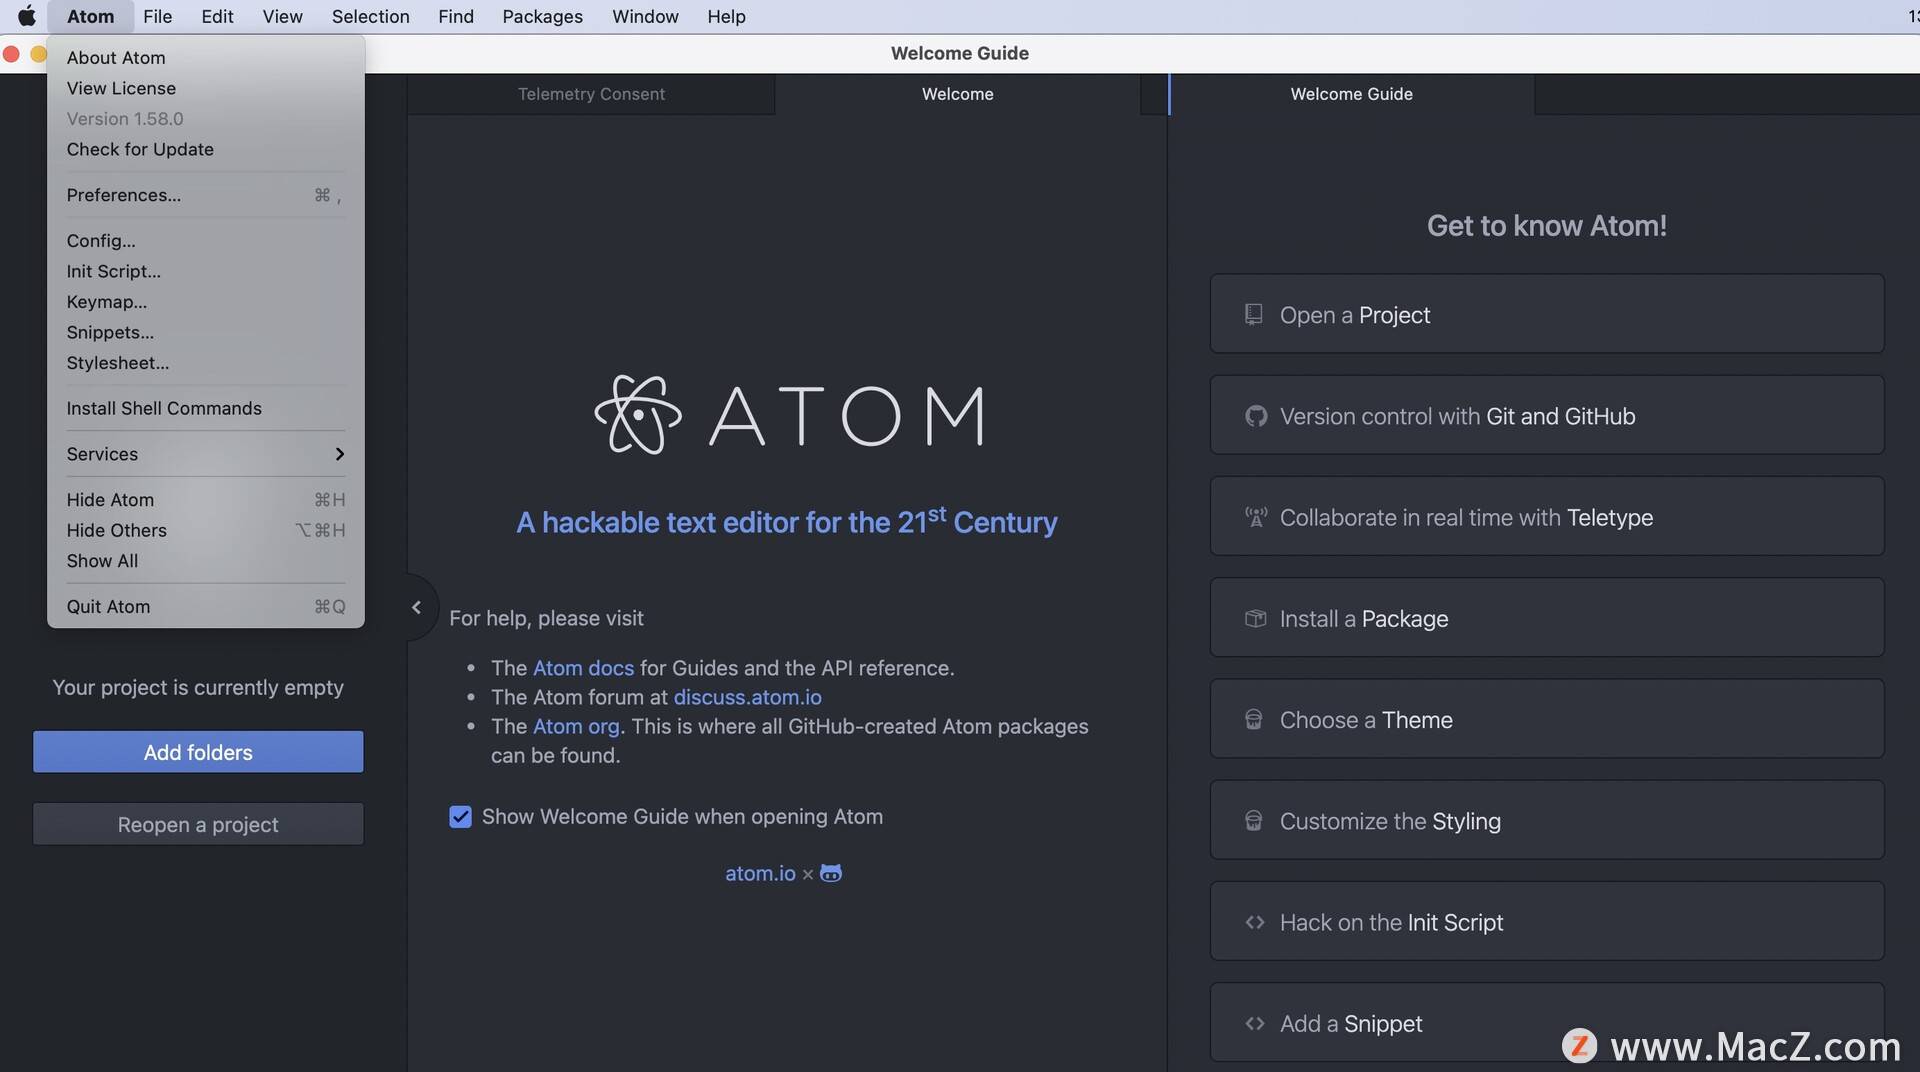Close the Atom window with red button

point(11,54)
